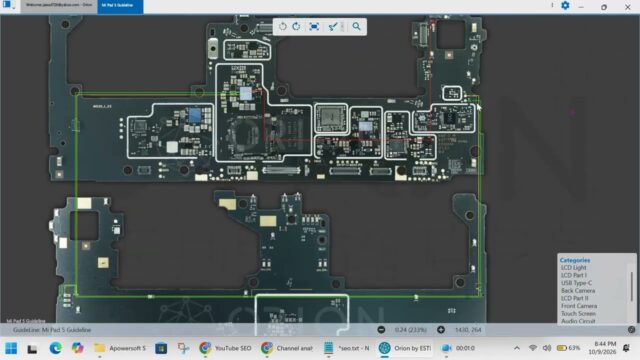Select Audio Circuit category
Viewport: 640px width, 360px height.
point(578,321)
